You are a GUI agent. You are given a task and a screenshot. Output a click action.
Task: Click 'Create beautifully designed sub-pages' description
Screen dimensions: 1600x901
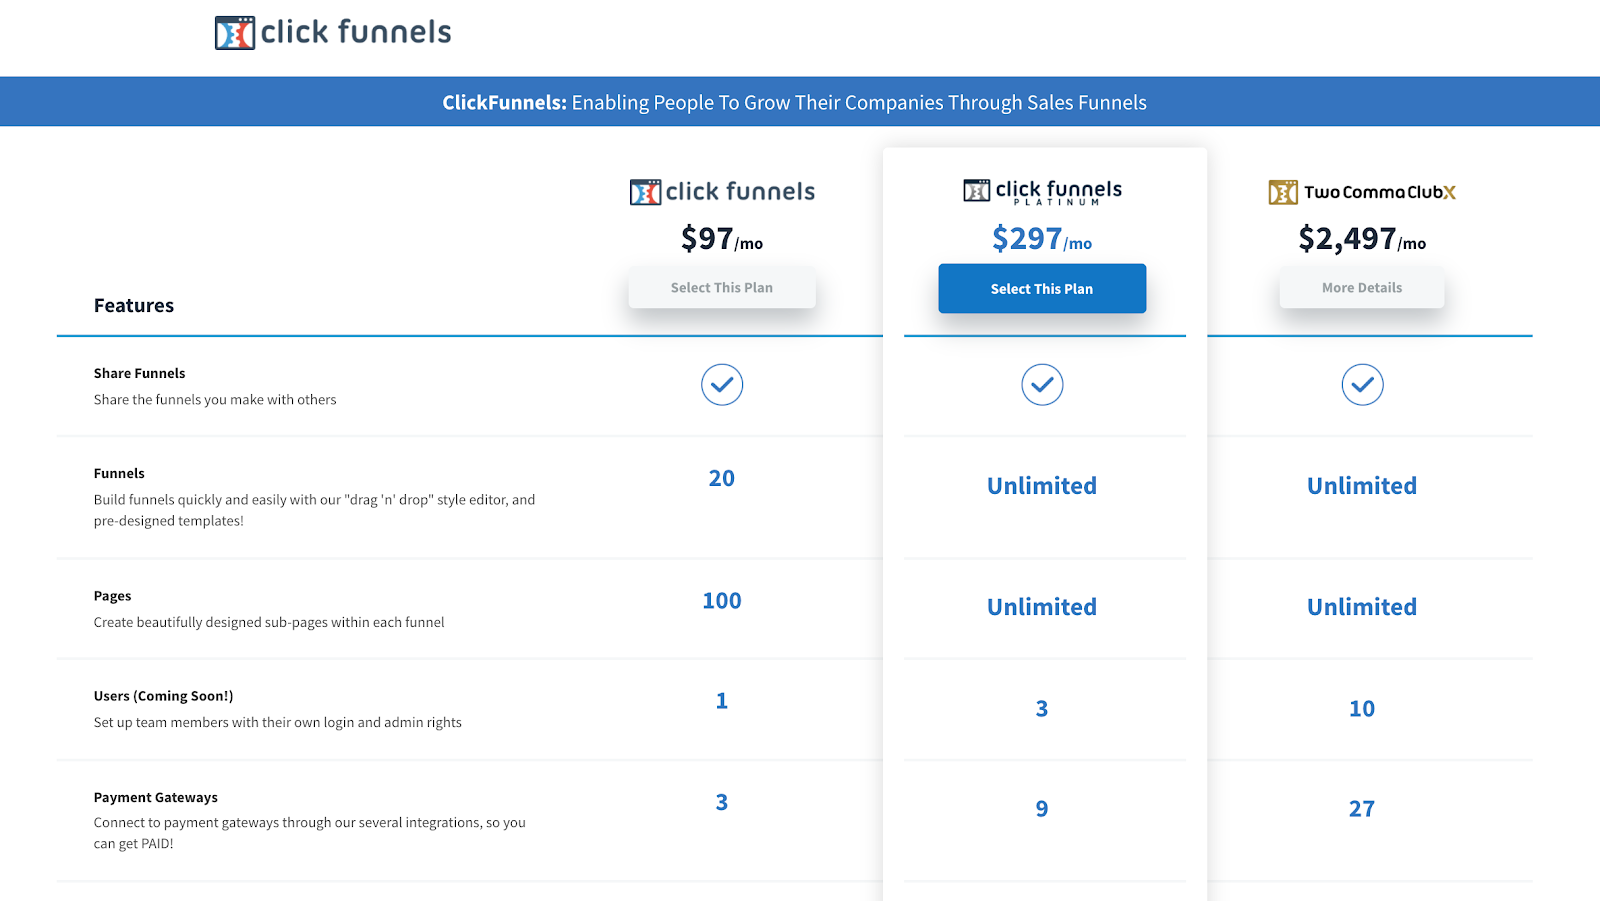pos(269,622)
